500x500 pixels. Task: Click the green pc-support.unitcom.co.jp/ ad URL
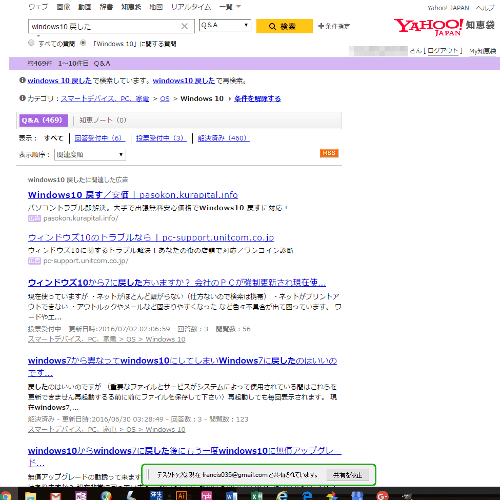pos(86,261)
